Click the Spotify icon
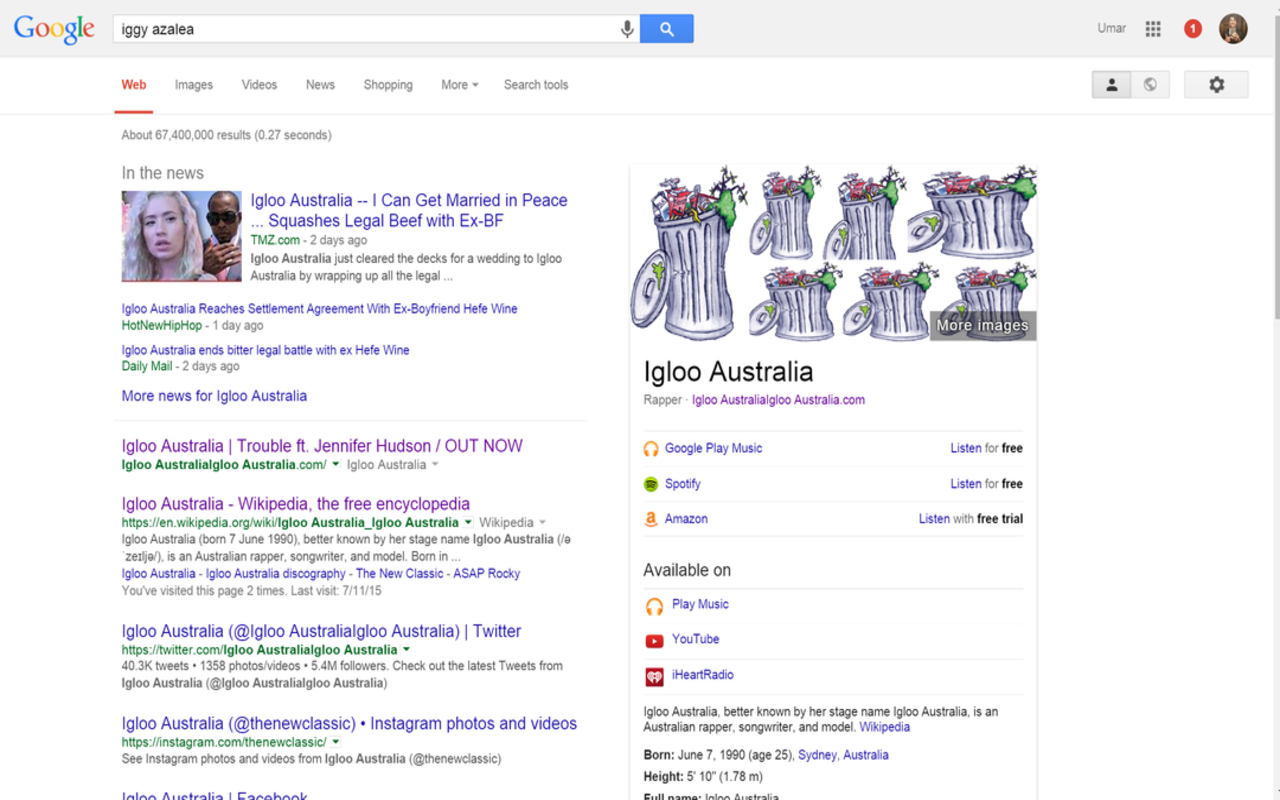1280x800 pixels. [x=651, y=484]
